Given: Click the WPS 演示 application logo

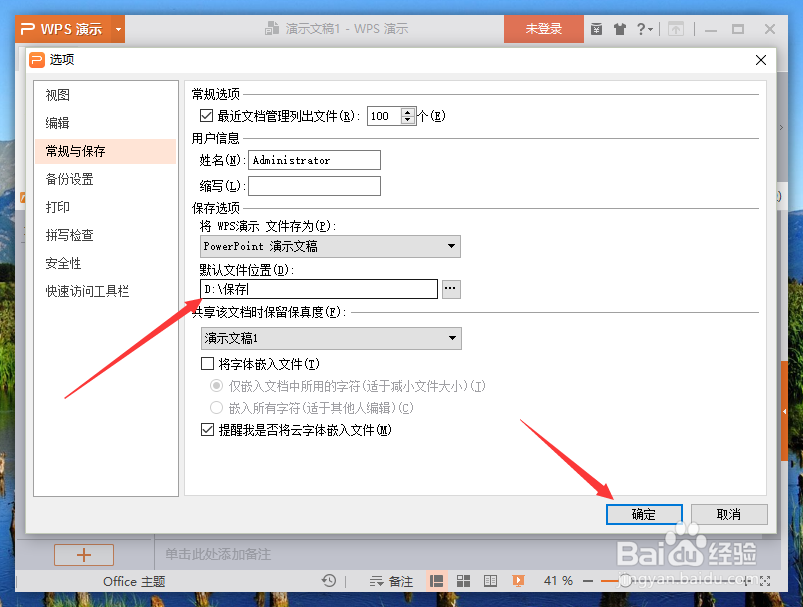Looking at the screenshot, I should 63,29.
